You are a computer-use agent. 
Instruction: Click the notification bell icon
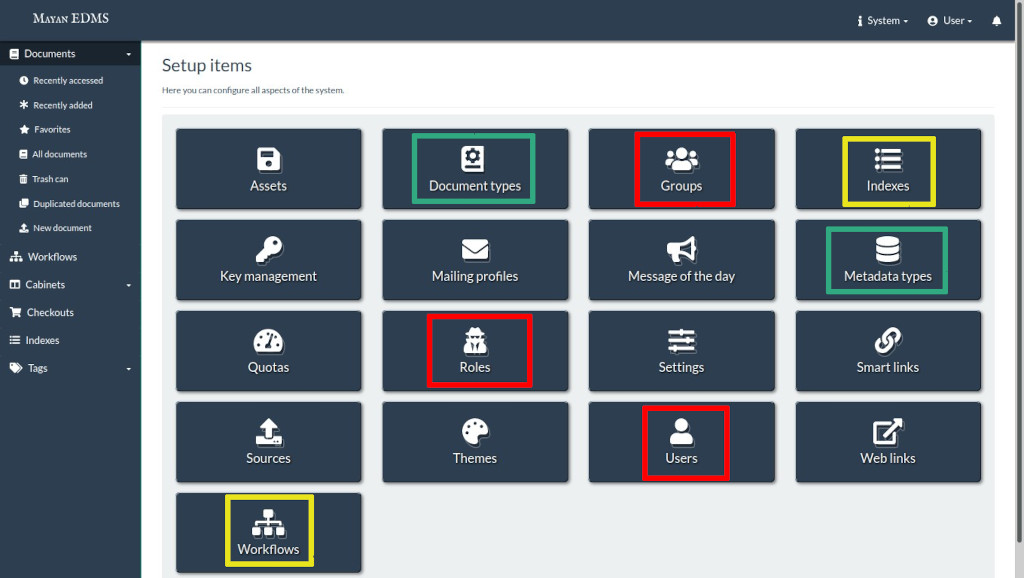(996, 21)
